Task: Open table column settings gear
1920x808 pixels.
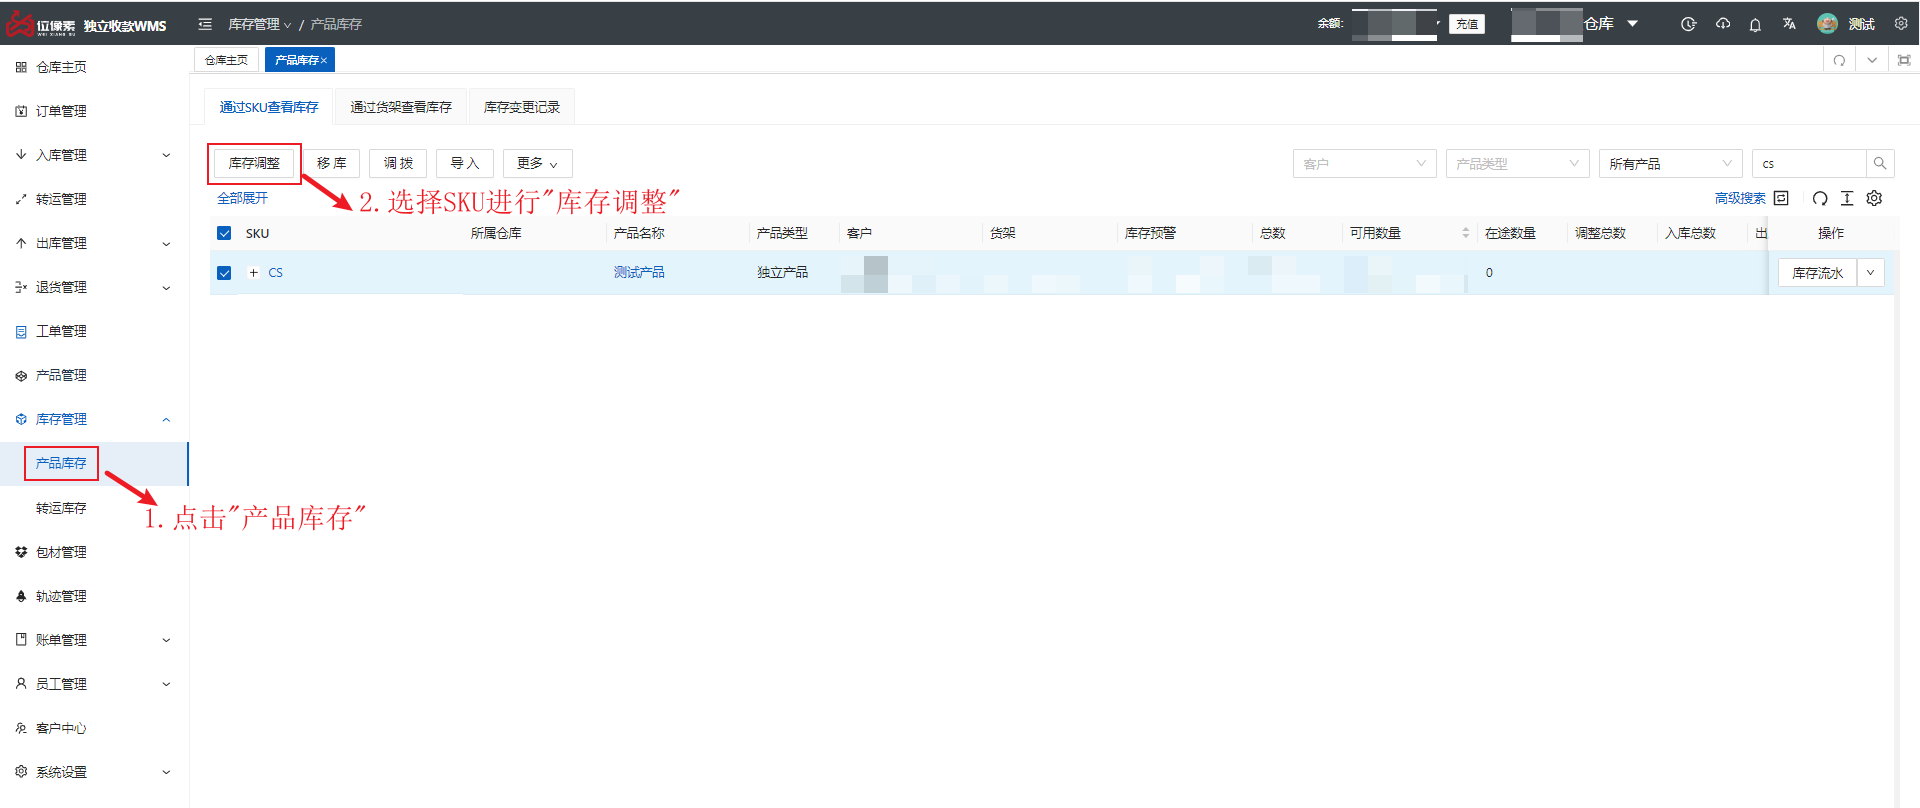Action: (1875, 198)
